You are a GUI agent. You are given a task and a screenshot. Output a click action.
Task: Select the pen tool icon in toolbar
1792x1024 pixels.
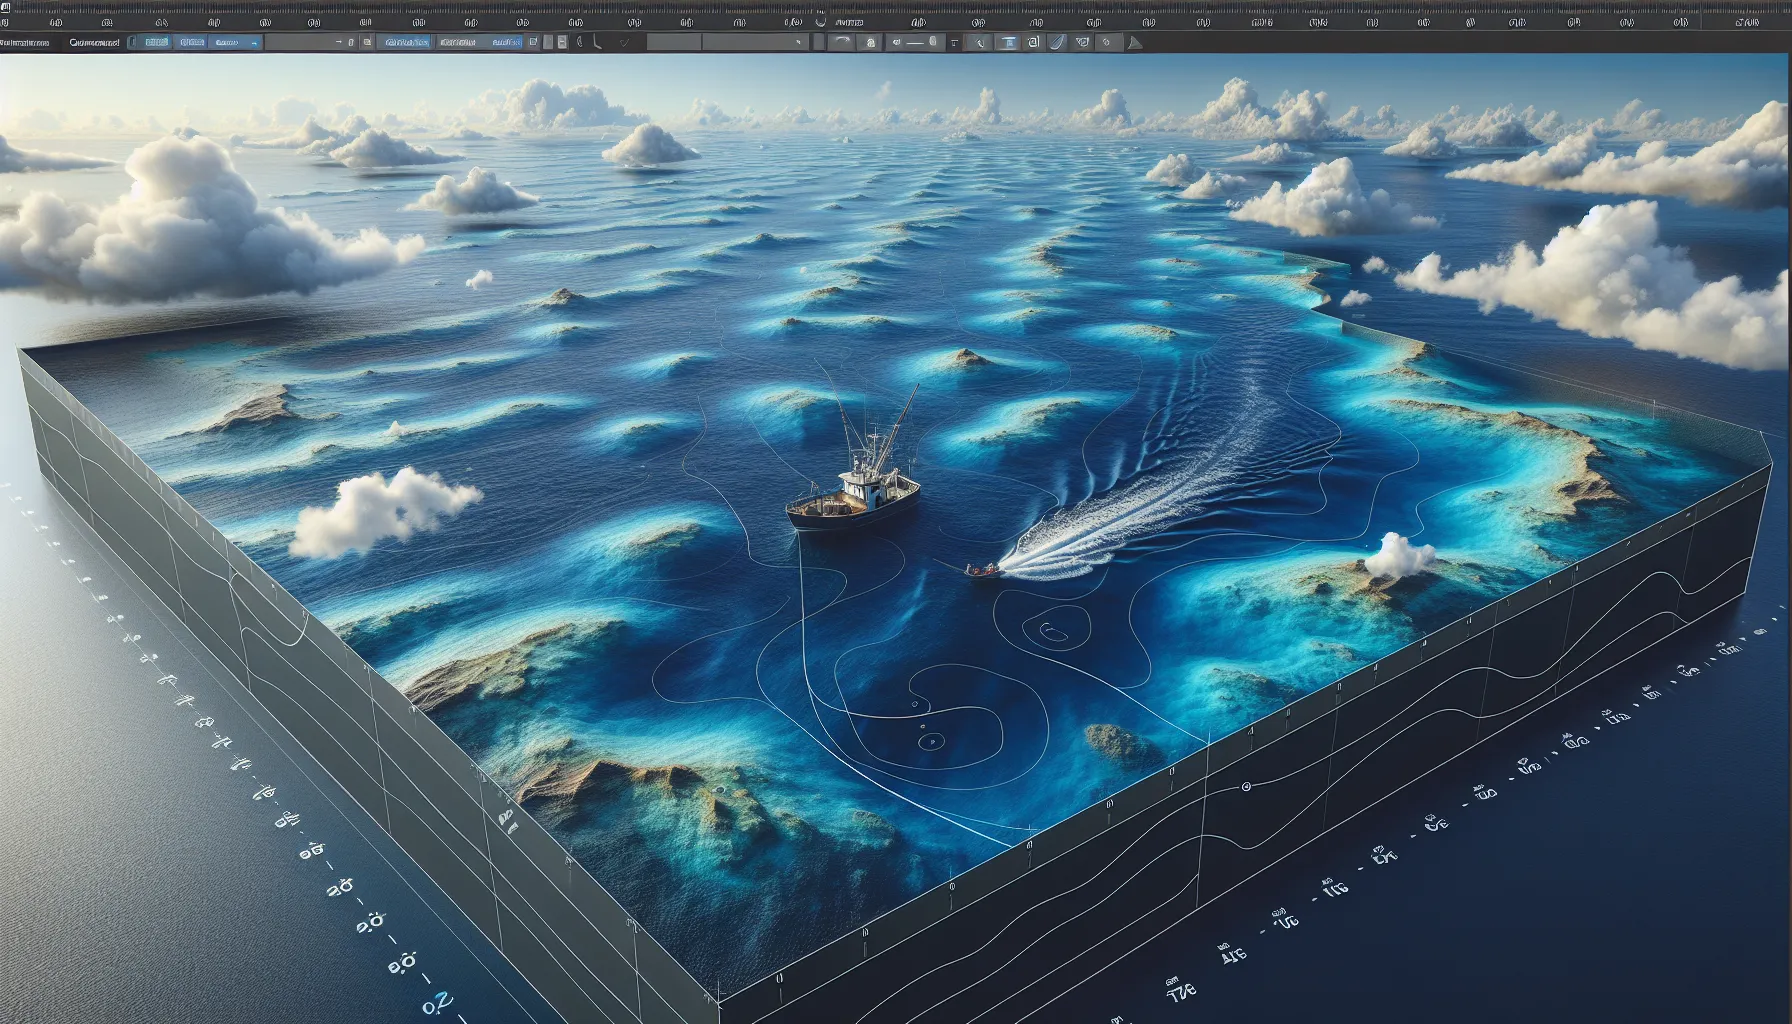[979, 42]
